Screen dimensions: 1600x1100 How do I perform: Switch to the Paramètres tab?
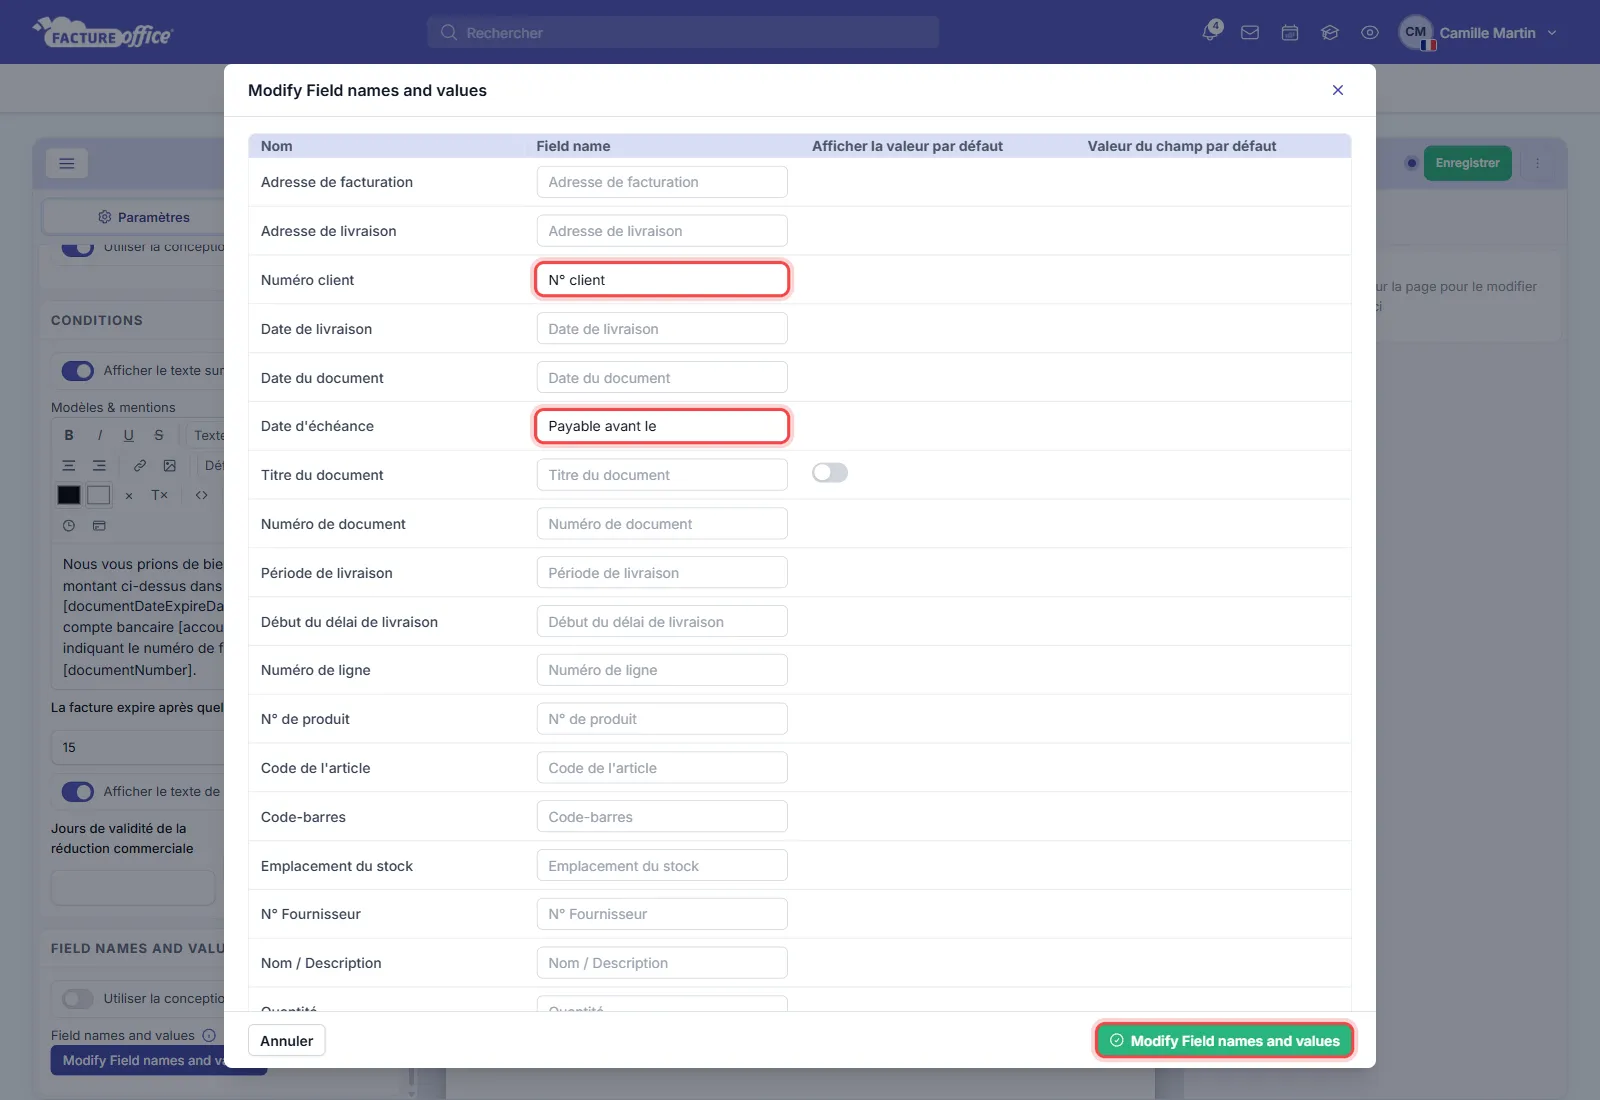tap(144, 217)
